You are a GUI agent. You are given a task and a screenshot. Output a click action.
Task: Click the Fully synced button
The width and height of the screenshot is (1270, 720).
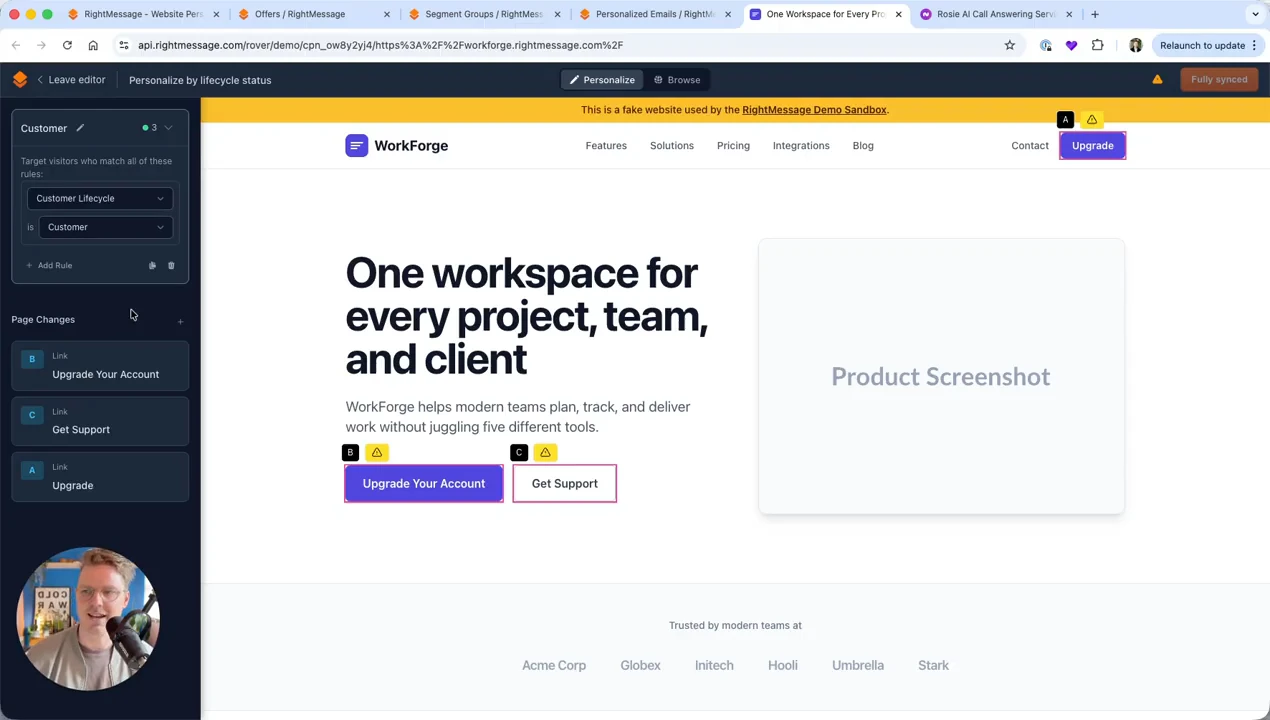coord(1219,79)
